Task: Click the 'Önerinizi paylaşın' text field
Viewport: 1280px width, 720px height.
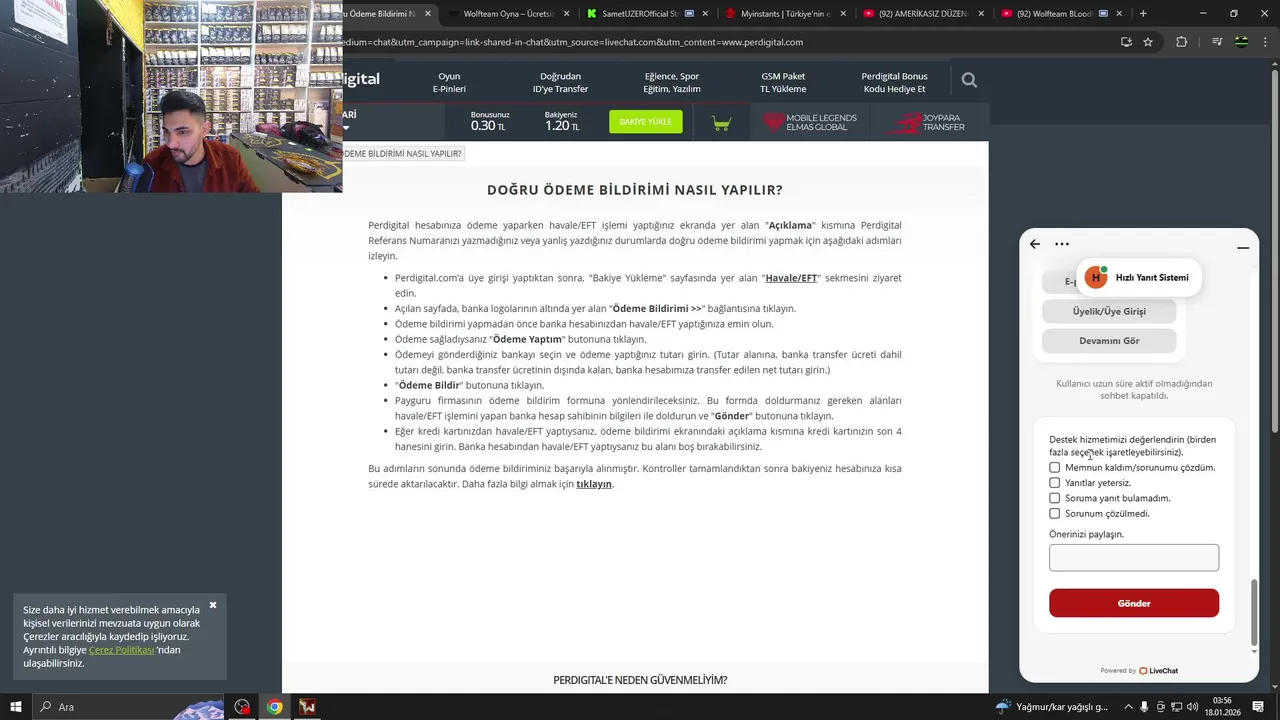Action: pos(1134,558)
